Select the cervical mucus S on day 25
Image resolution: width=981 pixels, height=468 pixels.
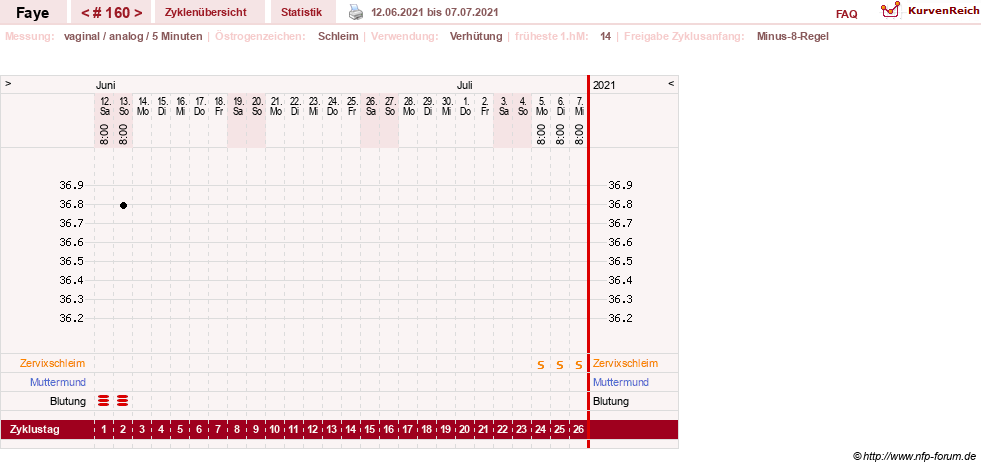(560, 365)
